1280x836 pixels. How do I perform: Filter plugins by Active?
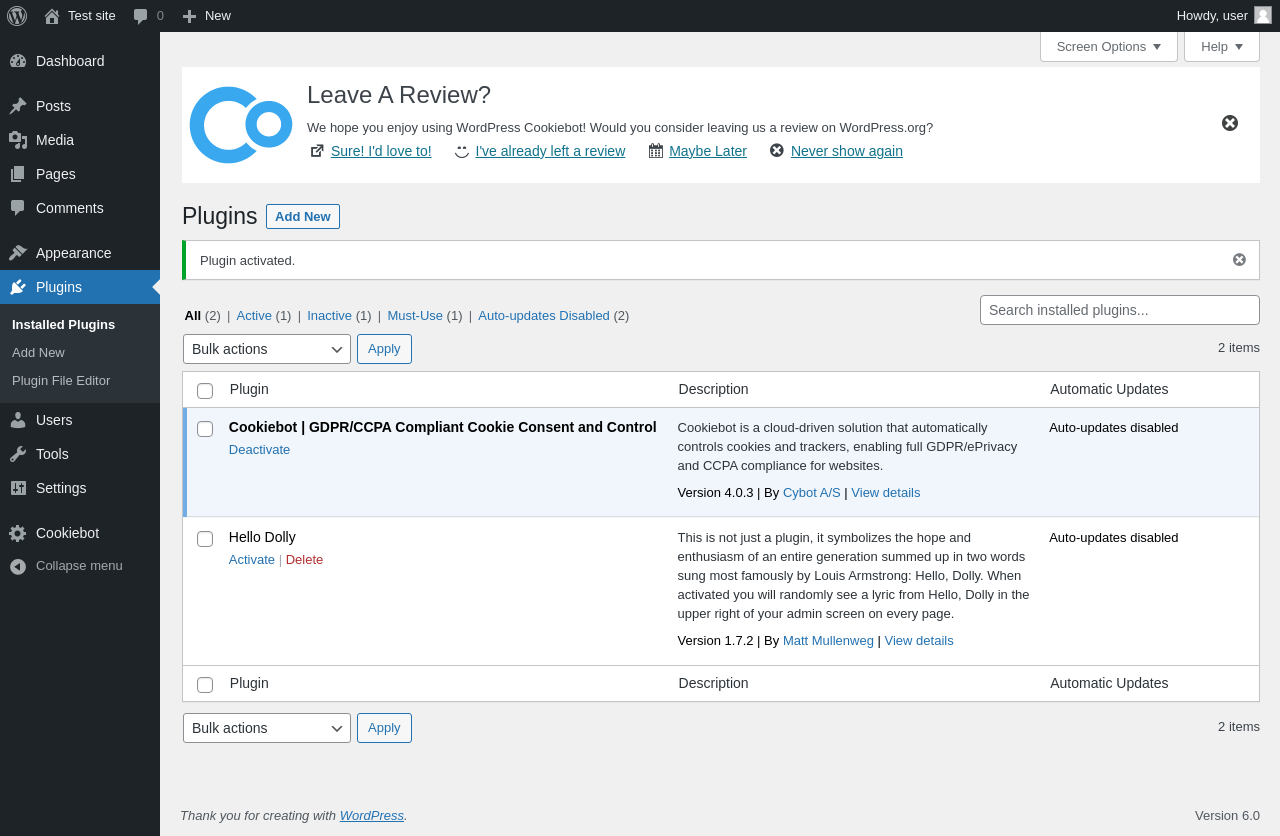pos(254,315)
